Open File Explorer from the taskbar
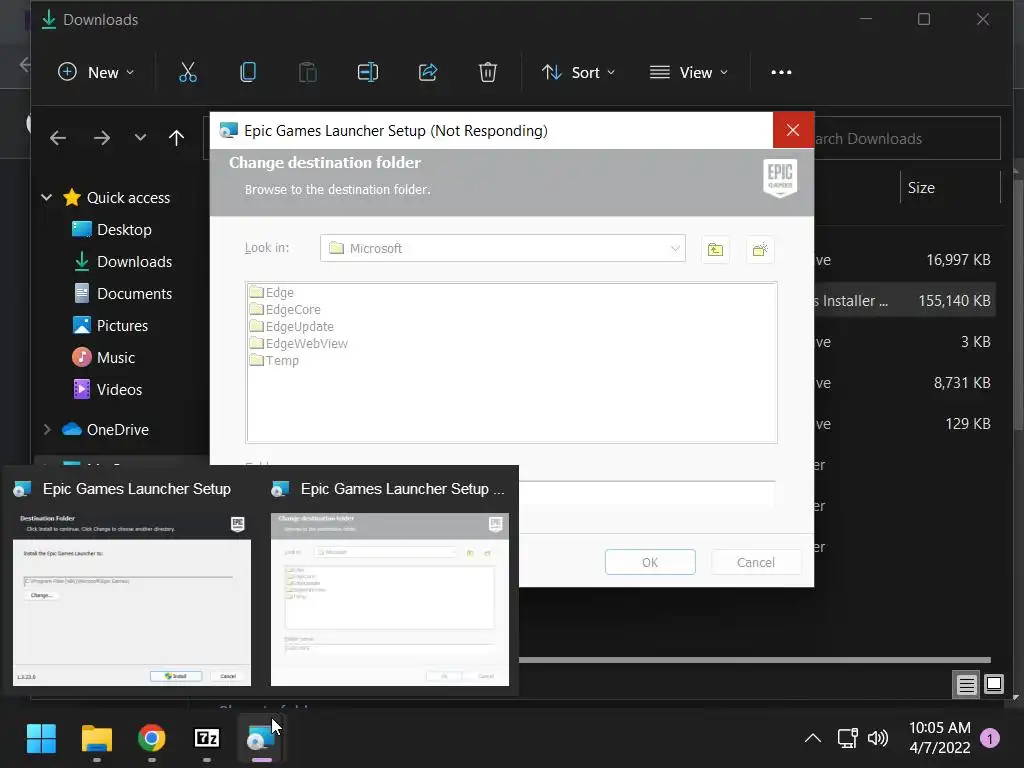This screenshot has width=1024, height=768. point(97,739)
